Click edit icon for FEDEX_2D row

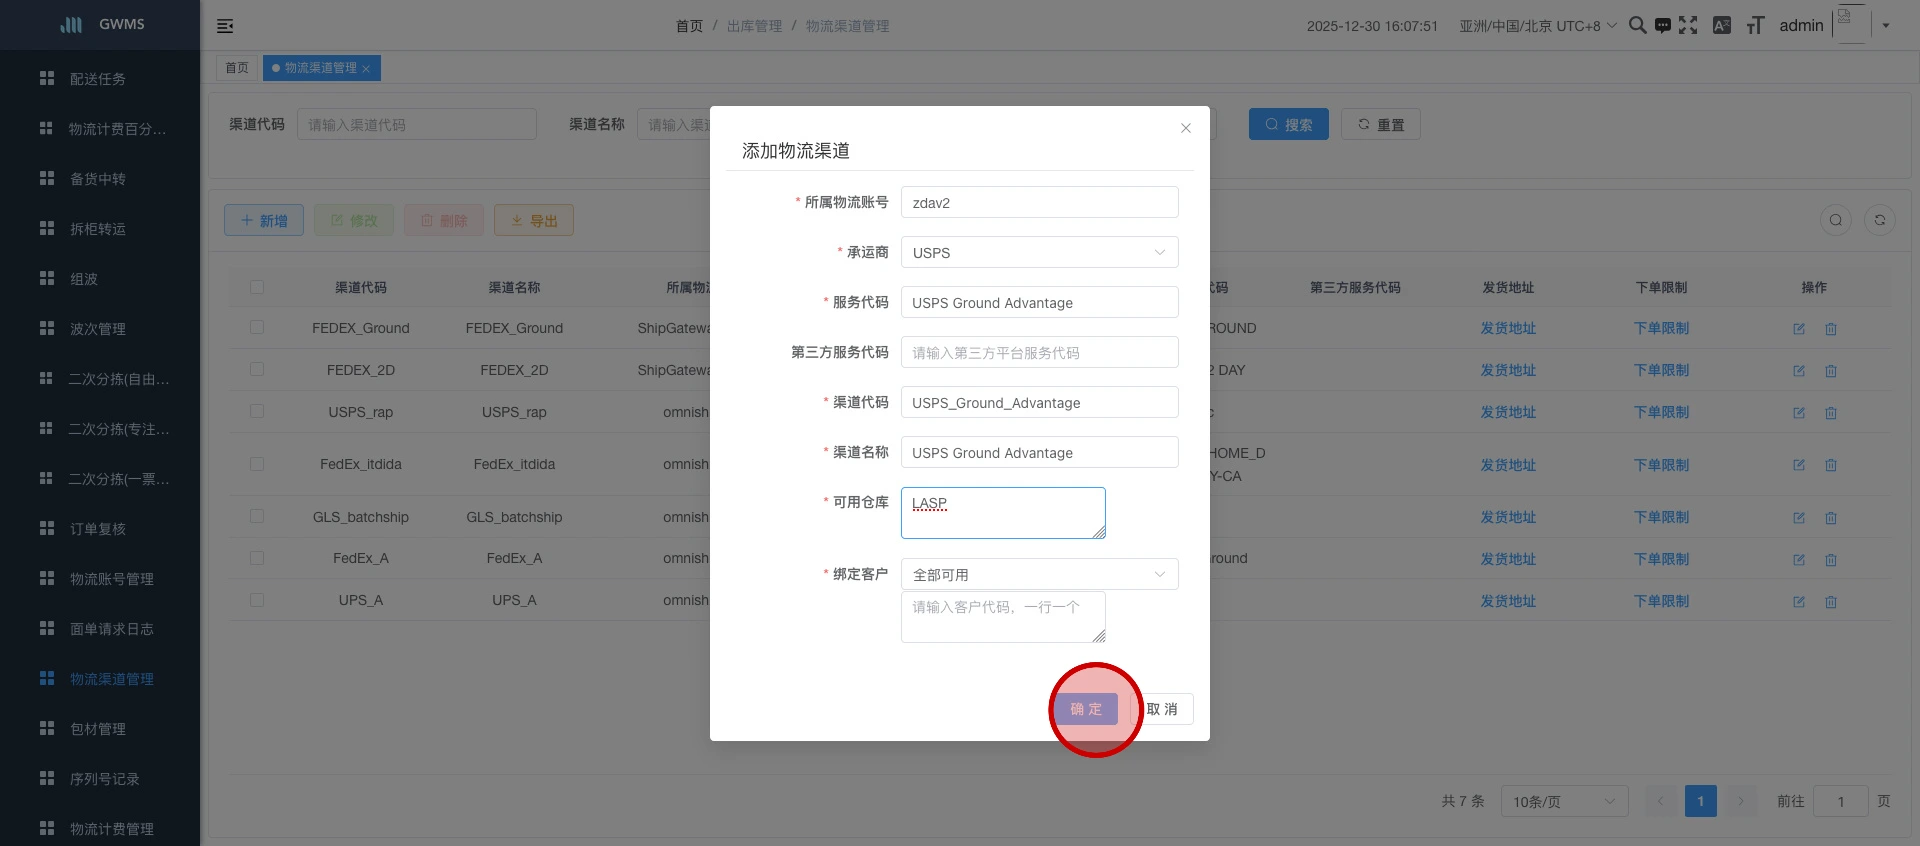click(1799, 371)
